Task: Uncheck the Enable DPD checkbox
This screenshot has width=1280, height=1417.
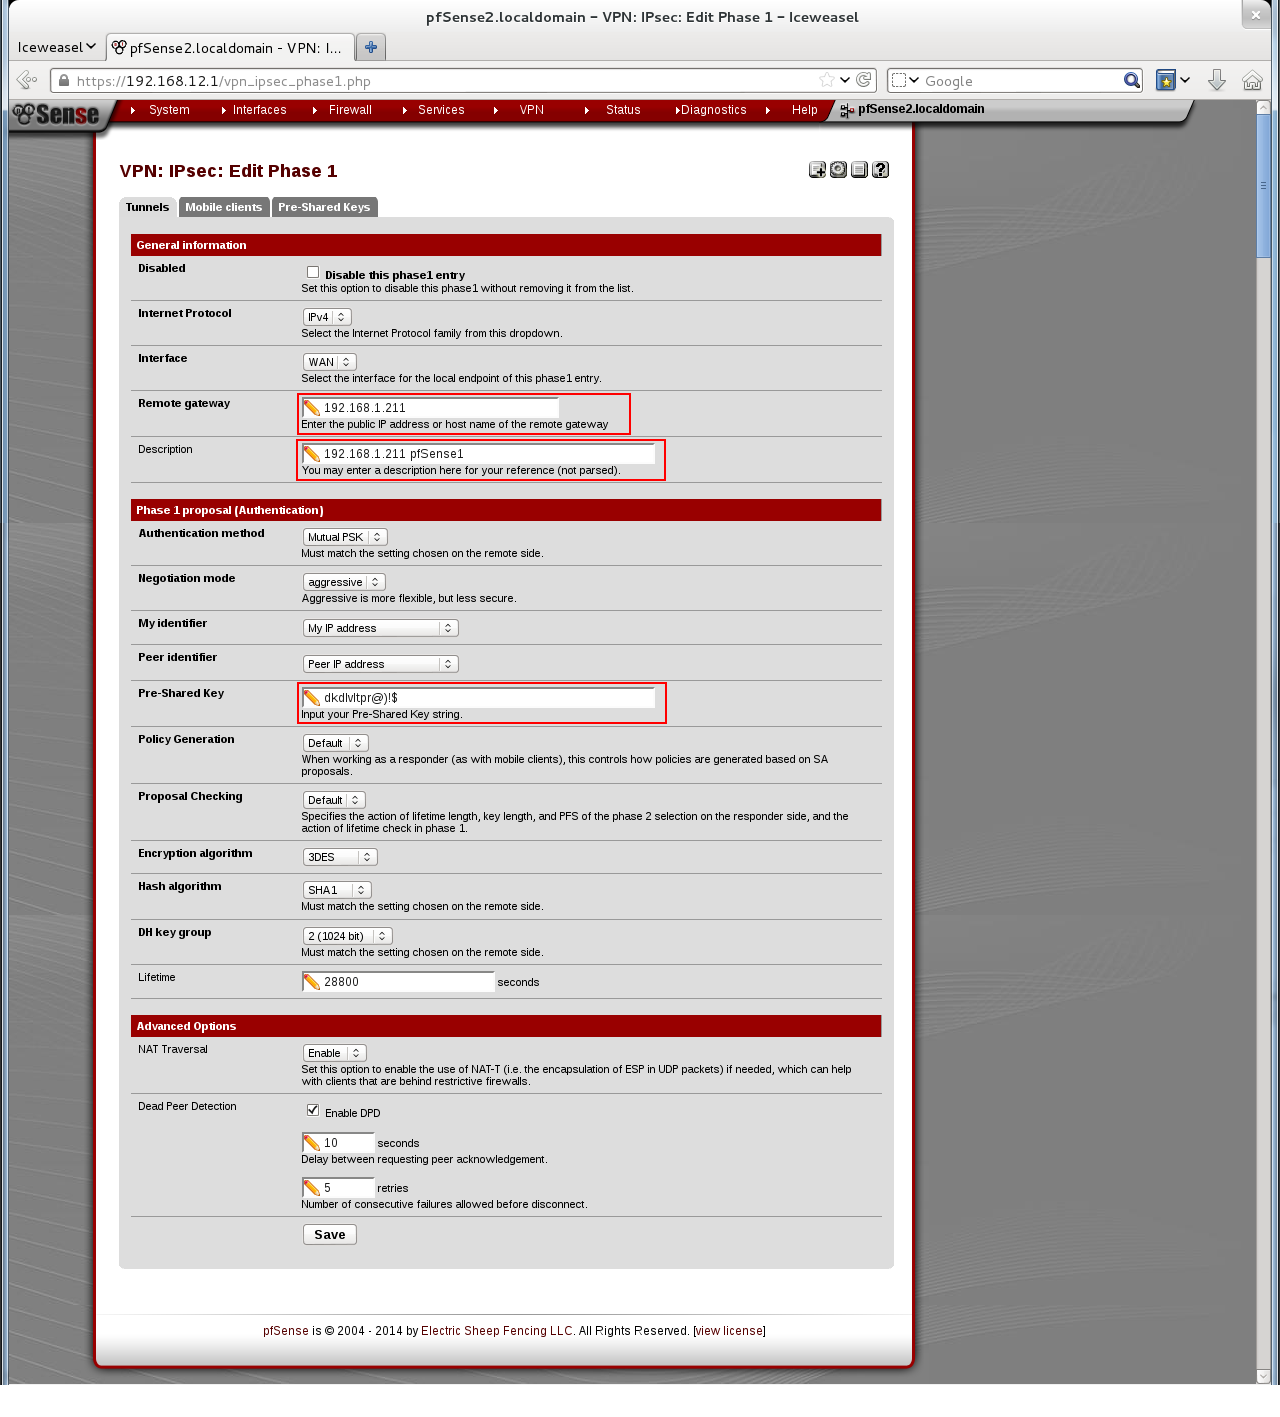Action: coord(313,1110)
